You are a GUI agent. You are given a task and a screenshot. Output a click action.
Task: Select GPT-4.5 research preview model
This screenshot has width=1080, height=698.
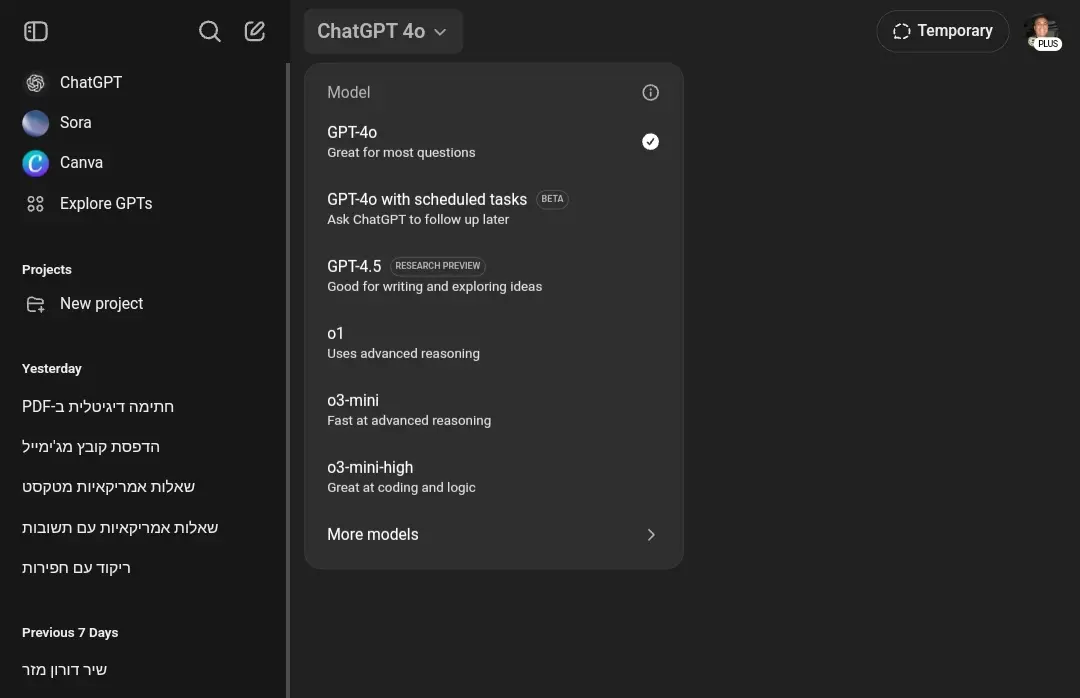click(493, 276)
